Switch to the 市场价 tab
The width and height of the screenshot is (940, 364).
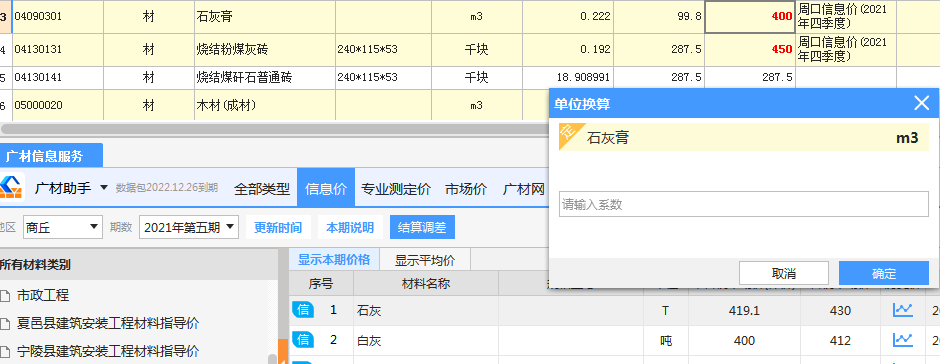(x=466, y=189)
